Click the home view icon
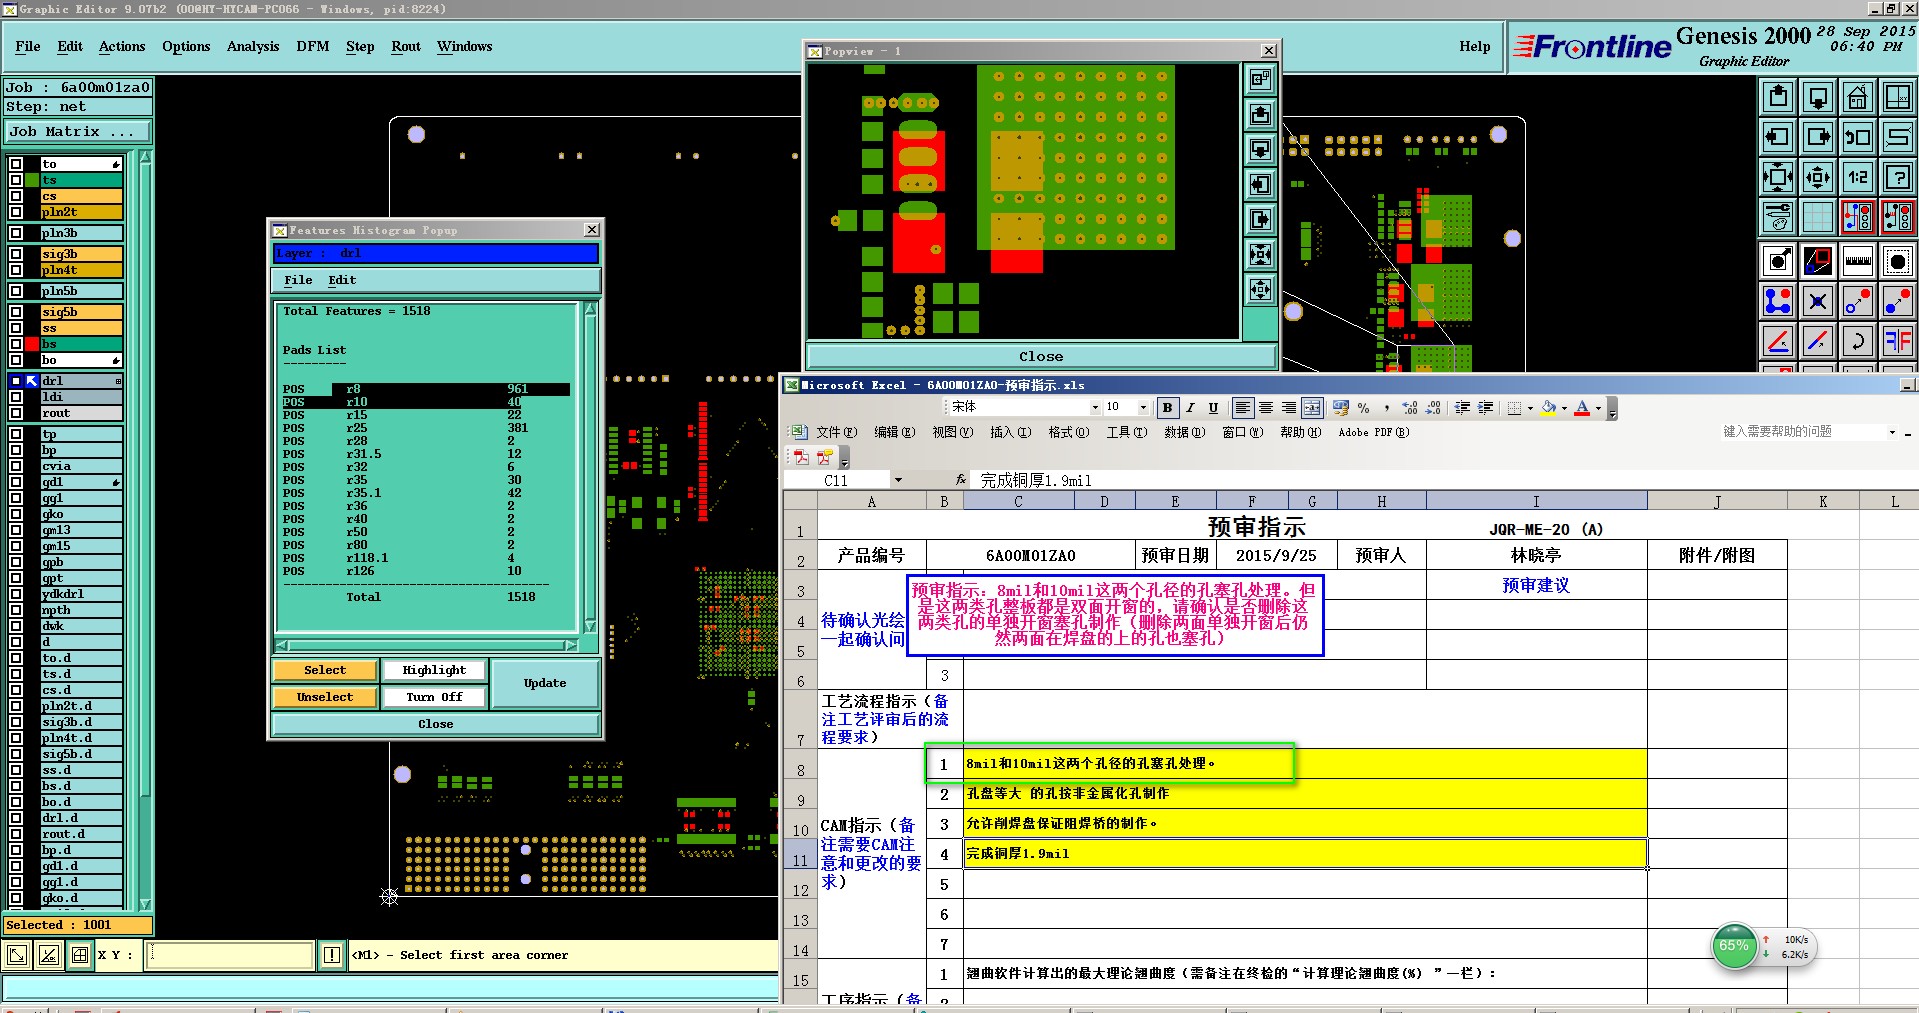 pyautogui.click(x=1858, y=96)
